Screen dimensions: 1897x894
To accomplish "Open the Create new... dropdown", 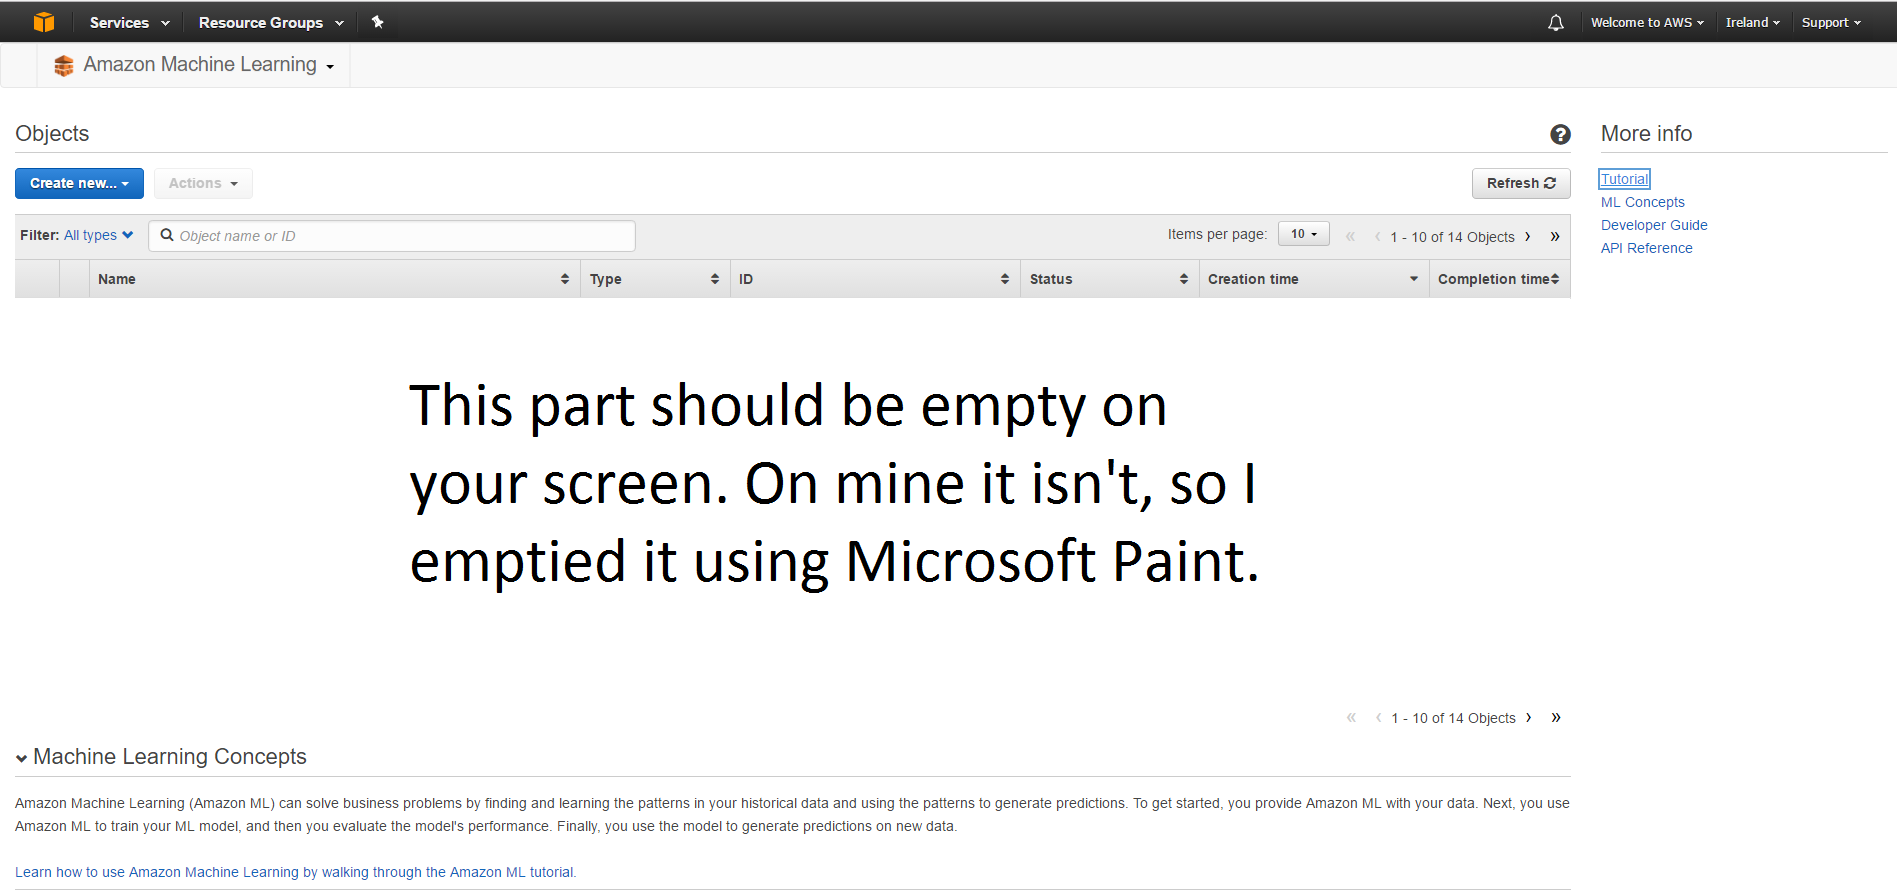I will (79, 183).
